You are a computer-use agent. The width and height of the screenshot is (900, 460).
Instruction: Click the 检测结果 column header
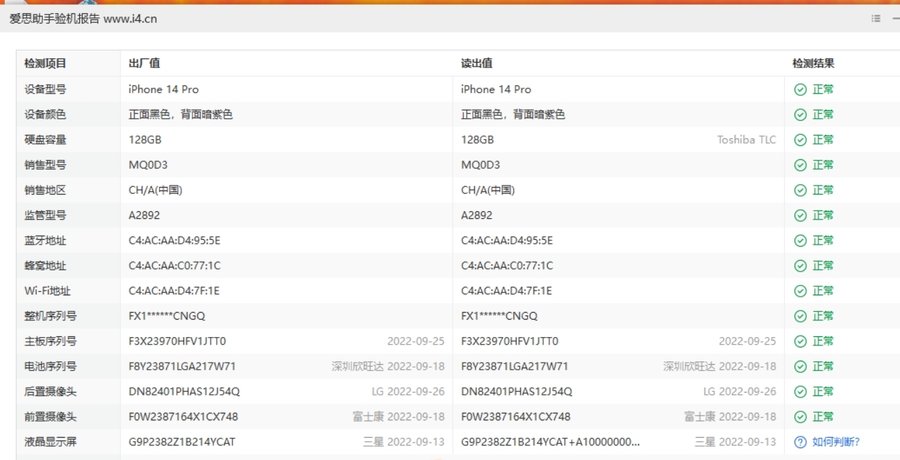pos(813,64)
